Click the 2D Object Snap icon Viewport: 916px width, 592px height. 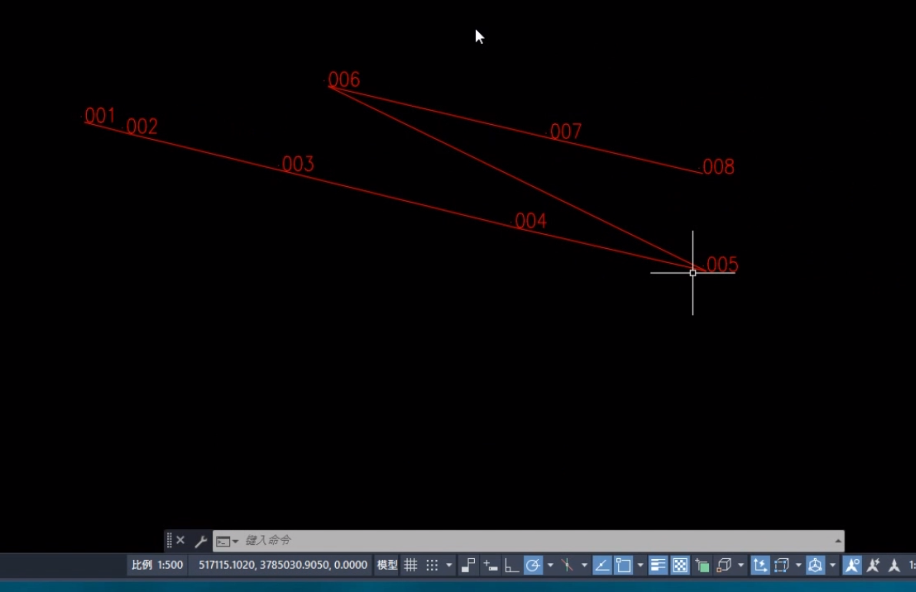[624, 565]
